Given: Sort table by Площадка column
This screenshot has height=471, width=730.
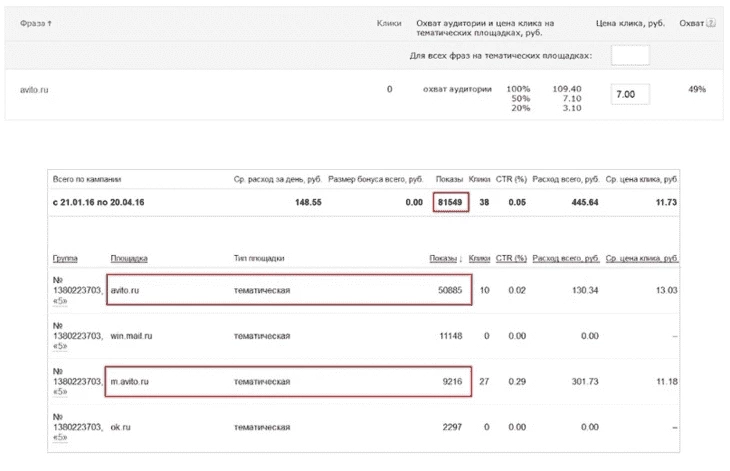Looking at the screenshot, I should (129, 258).
